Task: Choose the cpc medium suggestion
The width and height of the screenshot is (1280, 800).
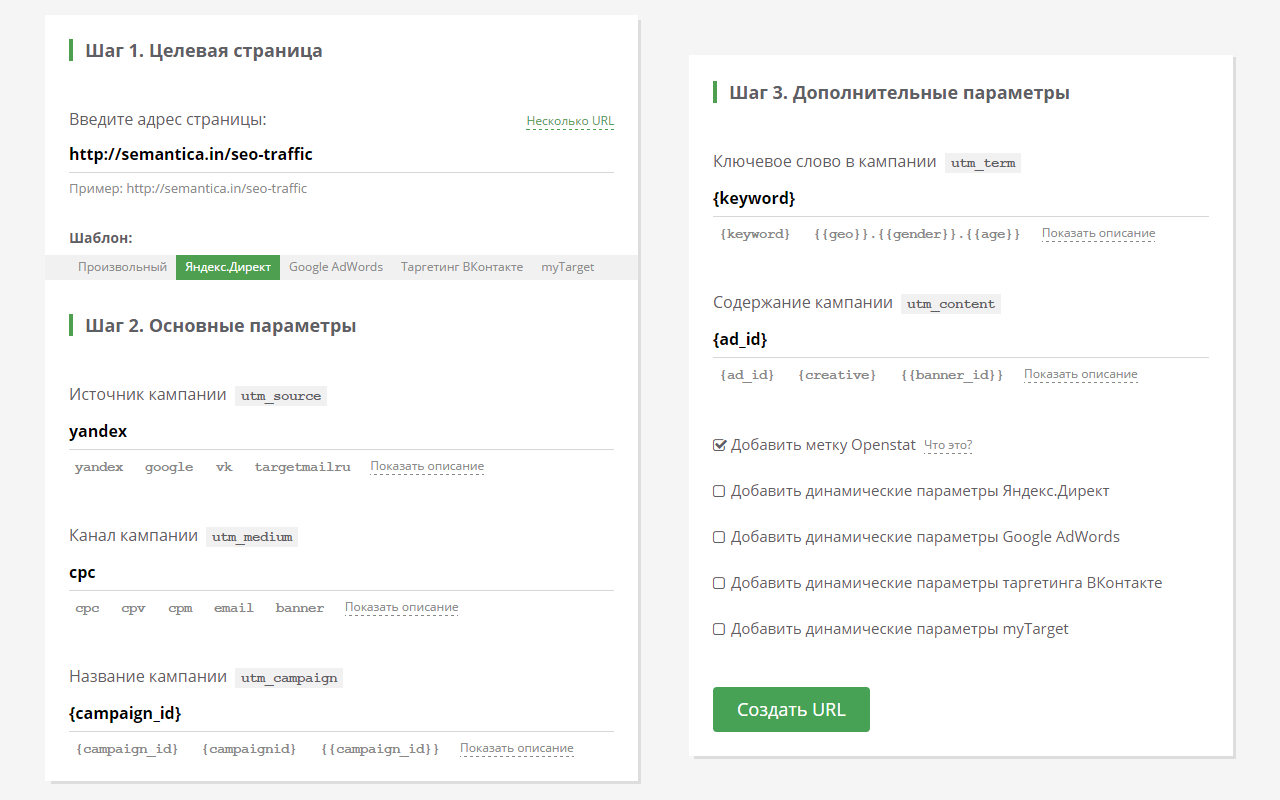Action: click(x=87, y=608)
